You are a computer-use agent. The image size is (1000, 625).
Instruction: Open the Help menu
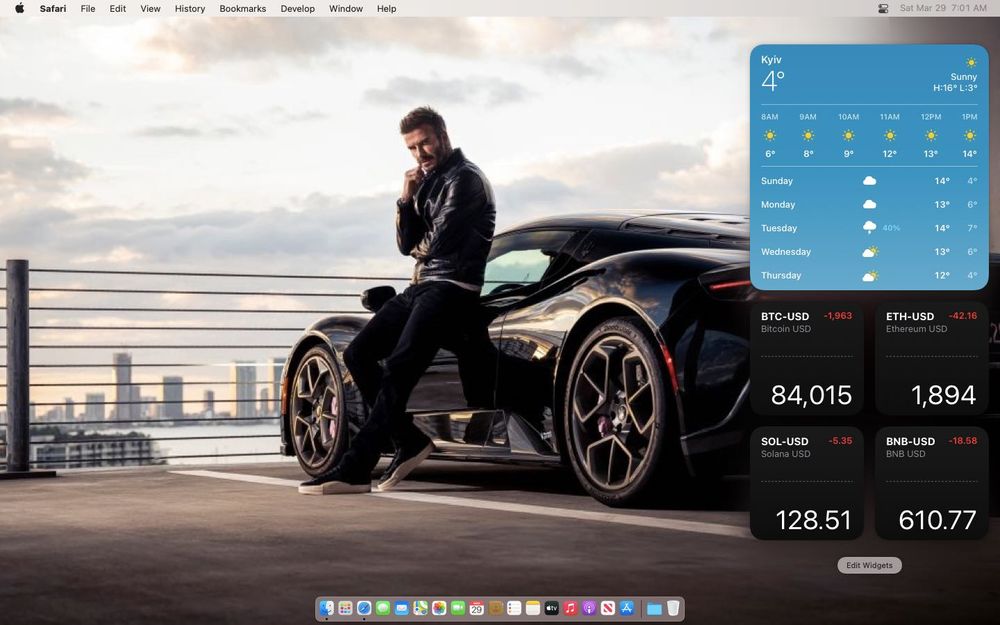tap(386, 8)
